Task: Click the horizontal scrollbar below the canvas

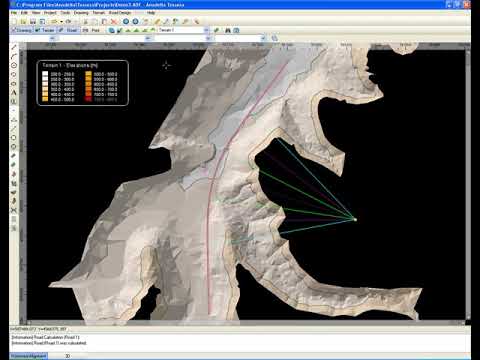Action: coord(245,323)
